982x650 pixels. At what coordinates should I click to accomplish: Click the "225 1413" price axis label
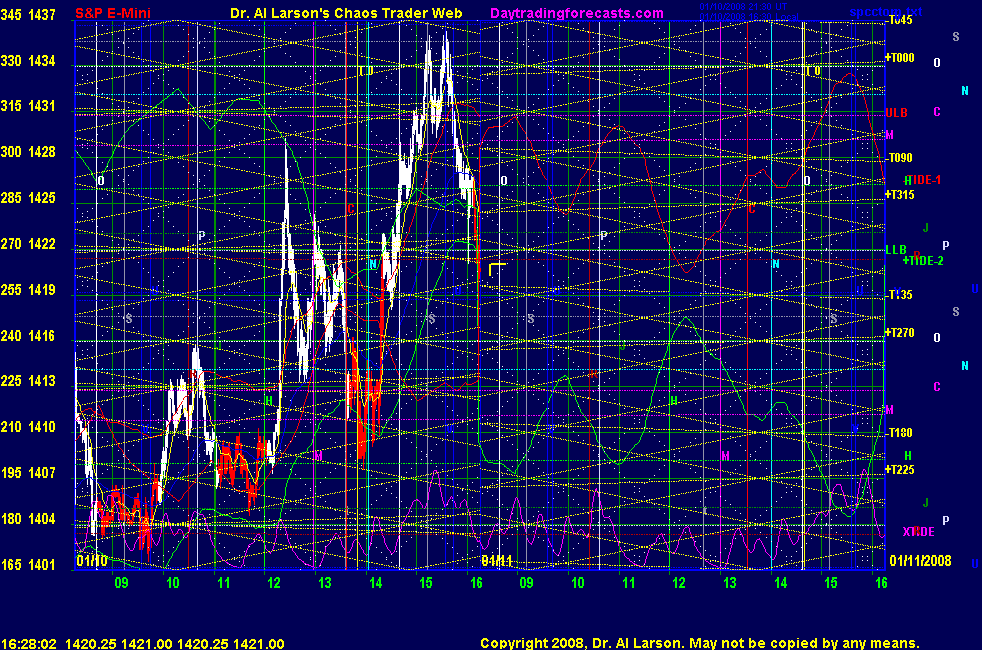pyautogui.click(x=28, y=381)
